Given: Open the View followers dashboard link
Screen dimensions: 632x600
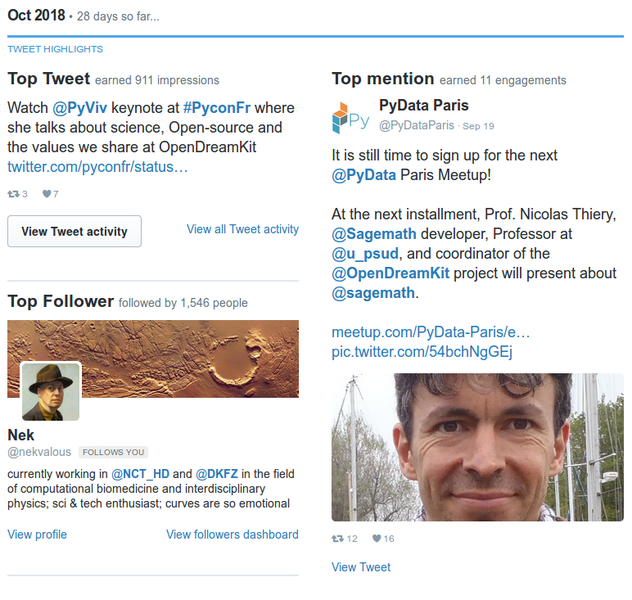Looking at the screenshot, I should tap(233, 534).
